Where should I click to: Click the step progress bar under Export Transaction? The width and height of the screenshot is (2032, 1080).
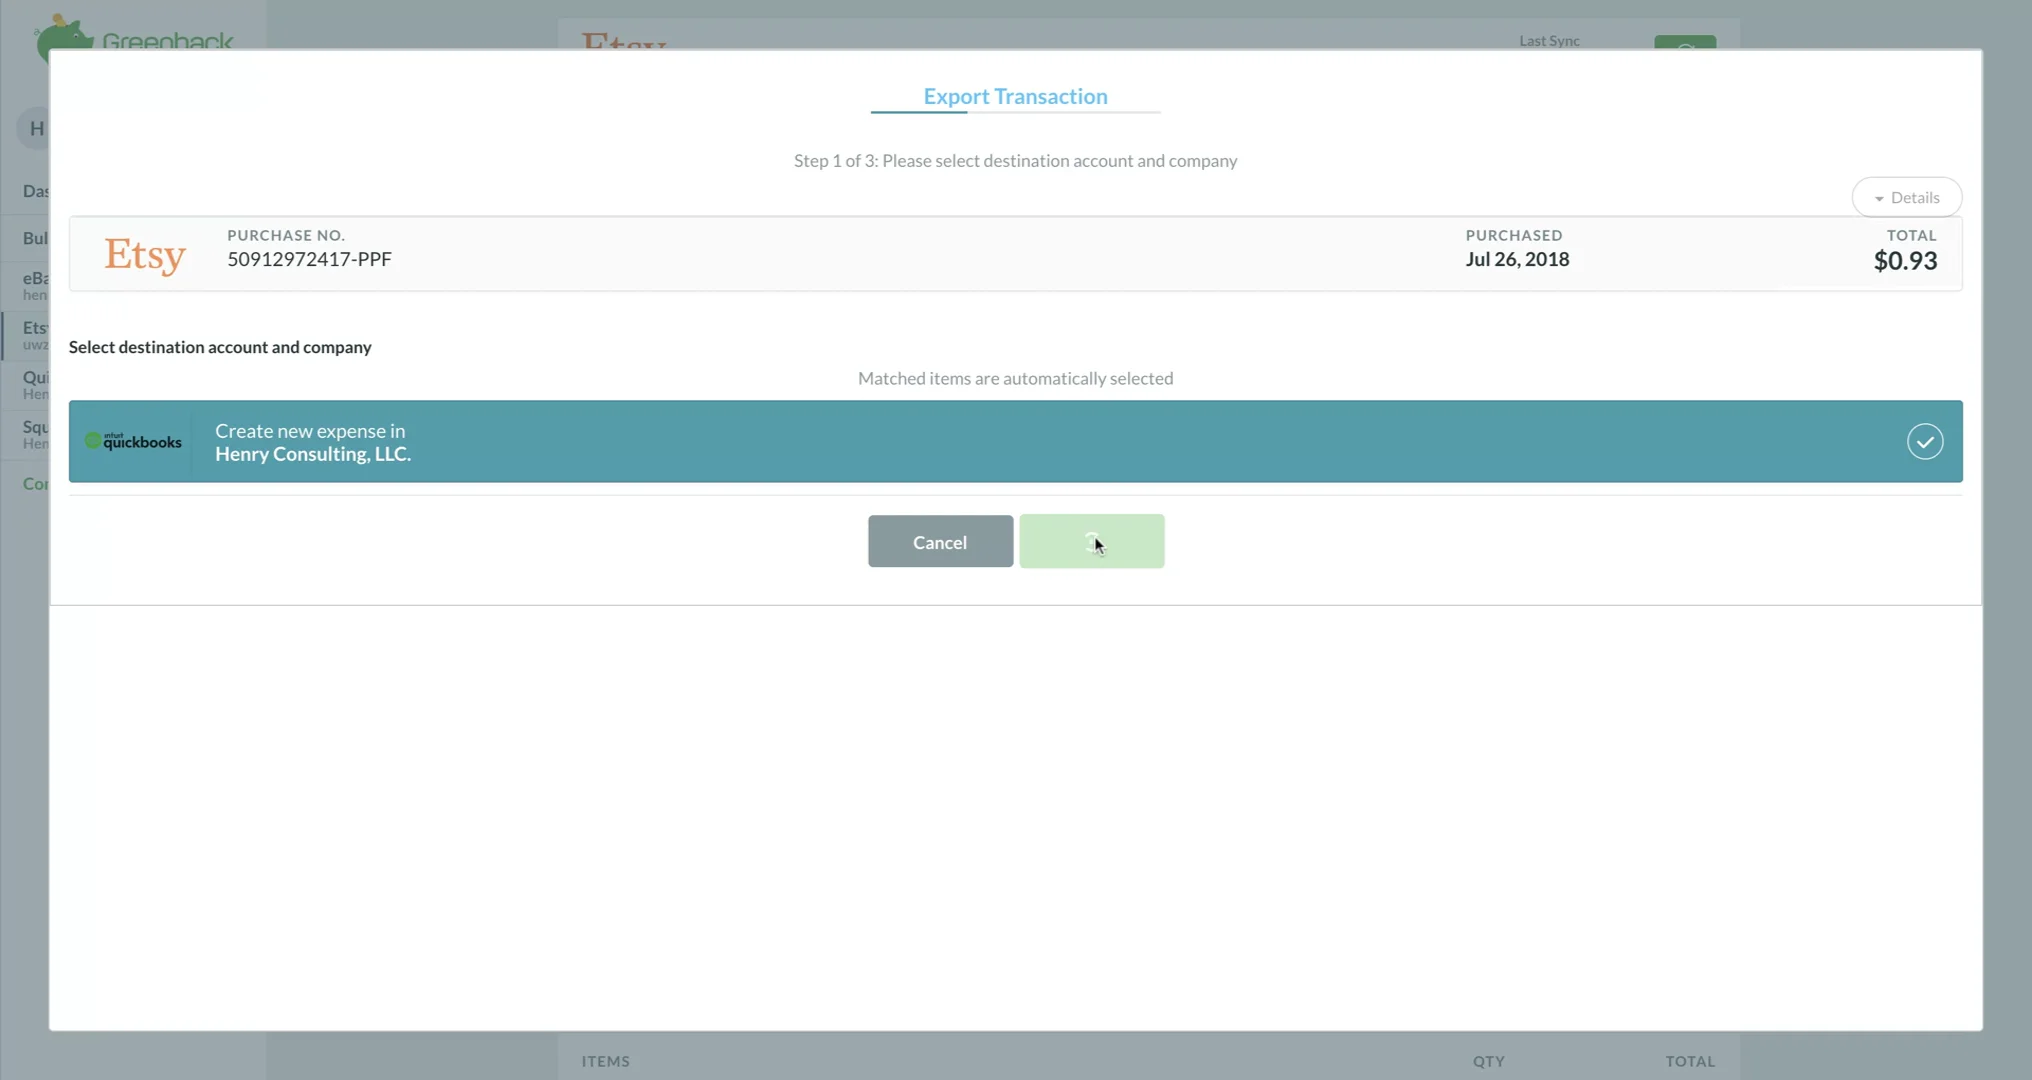click(x=1015, y=113)
